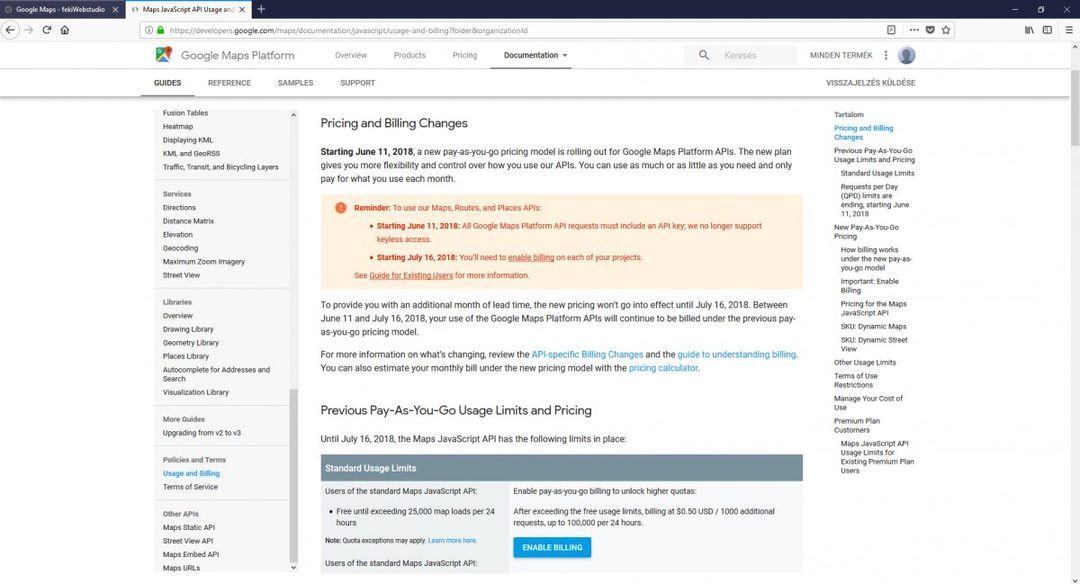Viewport: 1080px width, 584px height.
Task: Open the enable billing link in reminder
Action: coord(530,258)
